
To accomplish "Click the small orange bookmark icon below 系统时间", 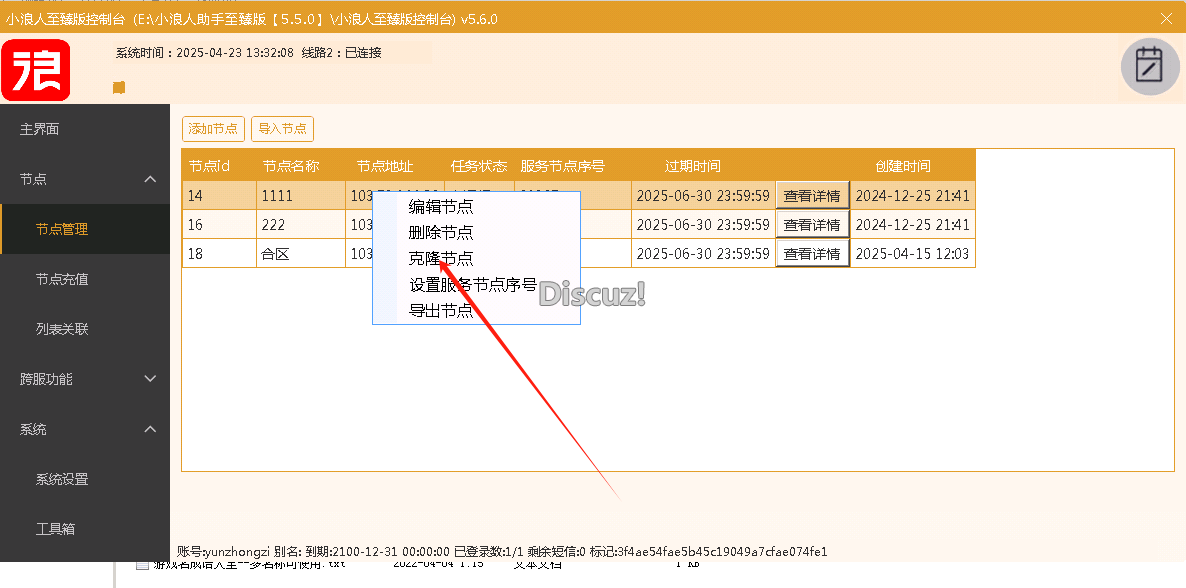I will pyautogui.click(x=118, y=87).
